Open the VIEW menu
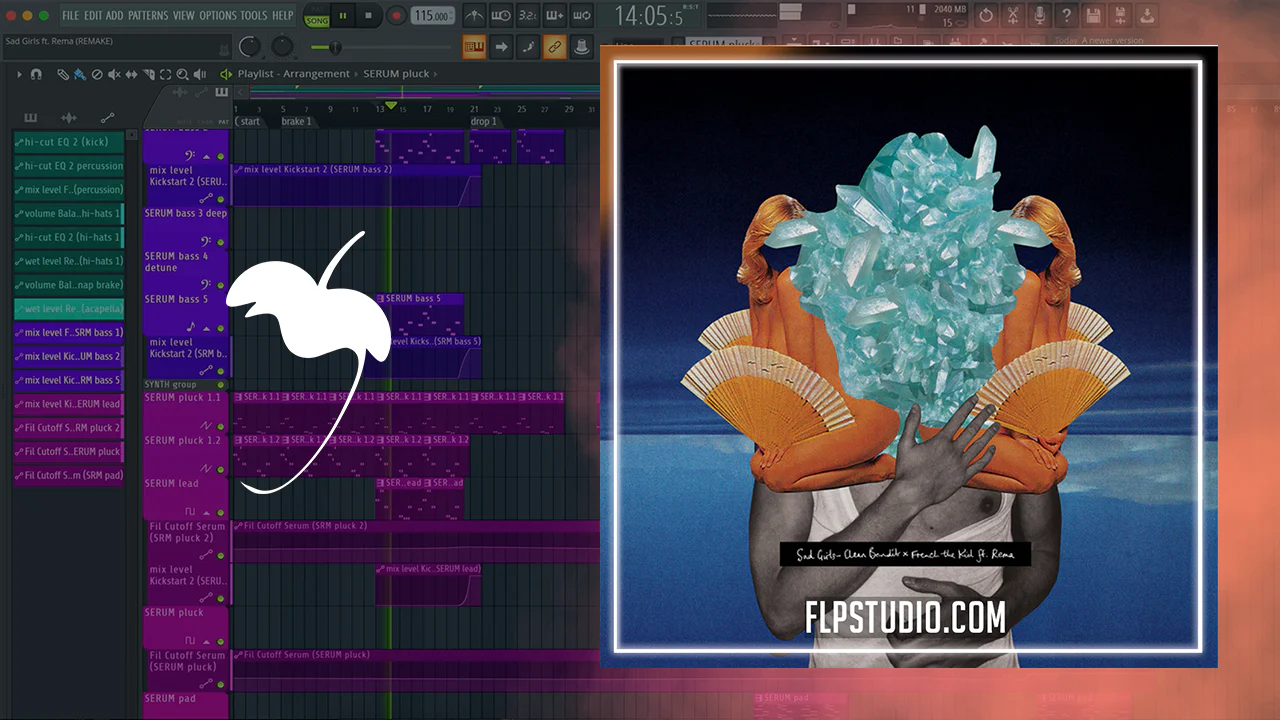 (x=184, y=16)
